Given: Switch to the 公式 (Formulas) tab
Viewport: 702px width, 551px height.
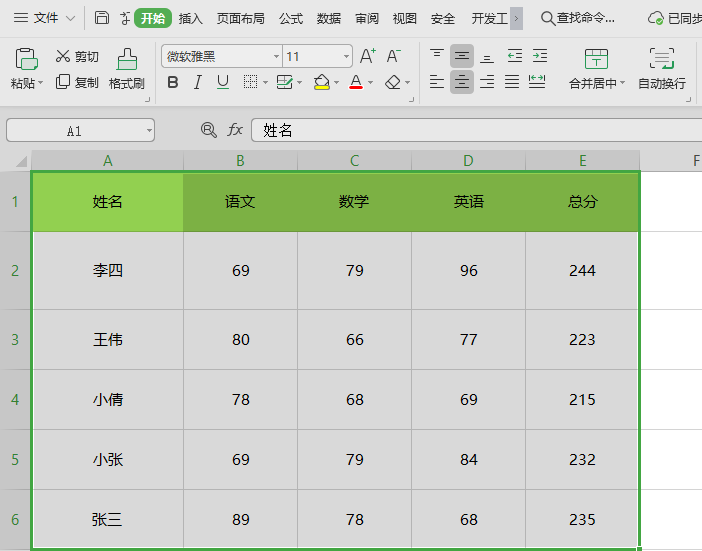Looking at the screenshot, I should coord(291,18).
